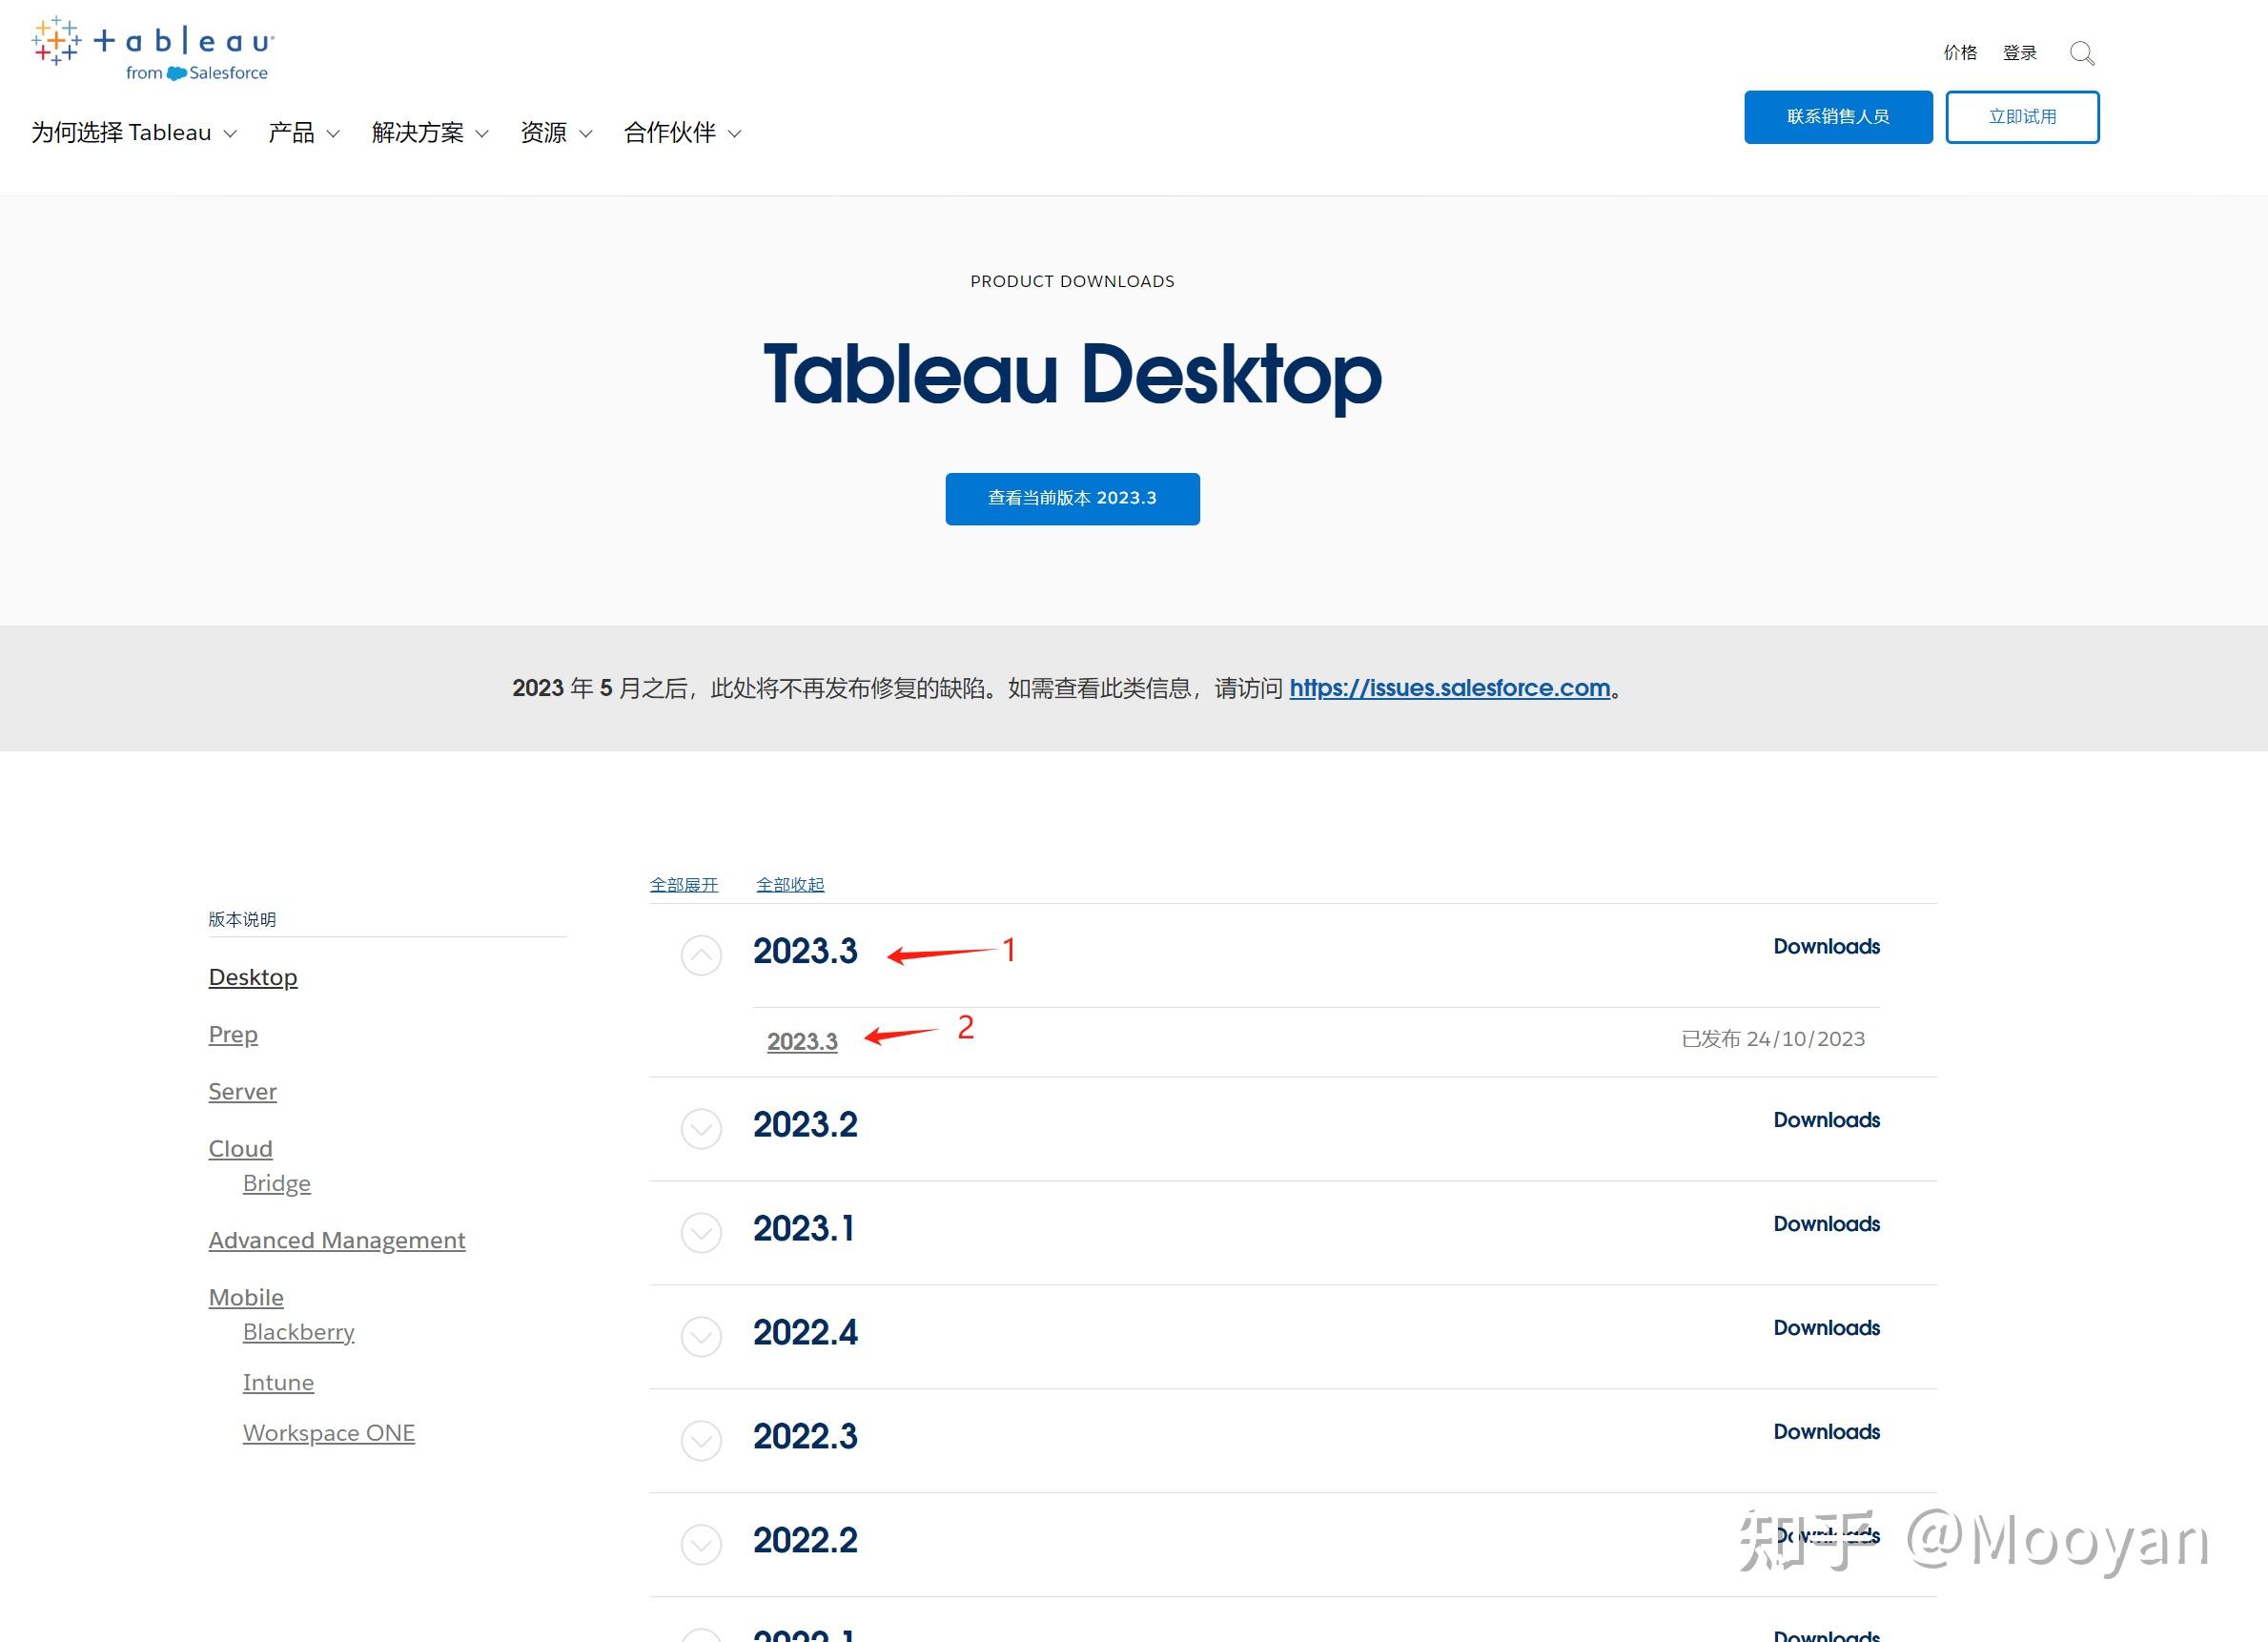Open the 2023.3 release sub-link
This screenshot has width=2268, height=1642.
(x=802, y=1041)
